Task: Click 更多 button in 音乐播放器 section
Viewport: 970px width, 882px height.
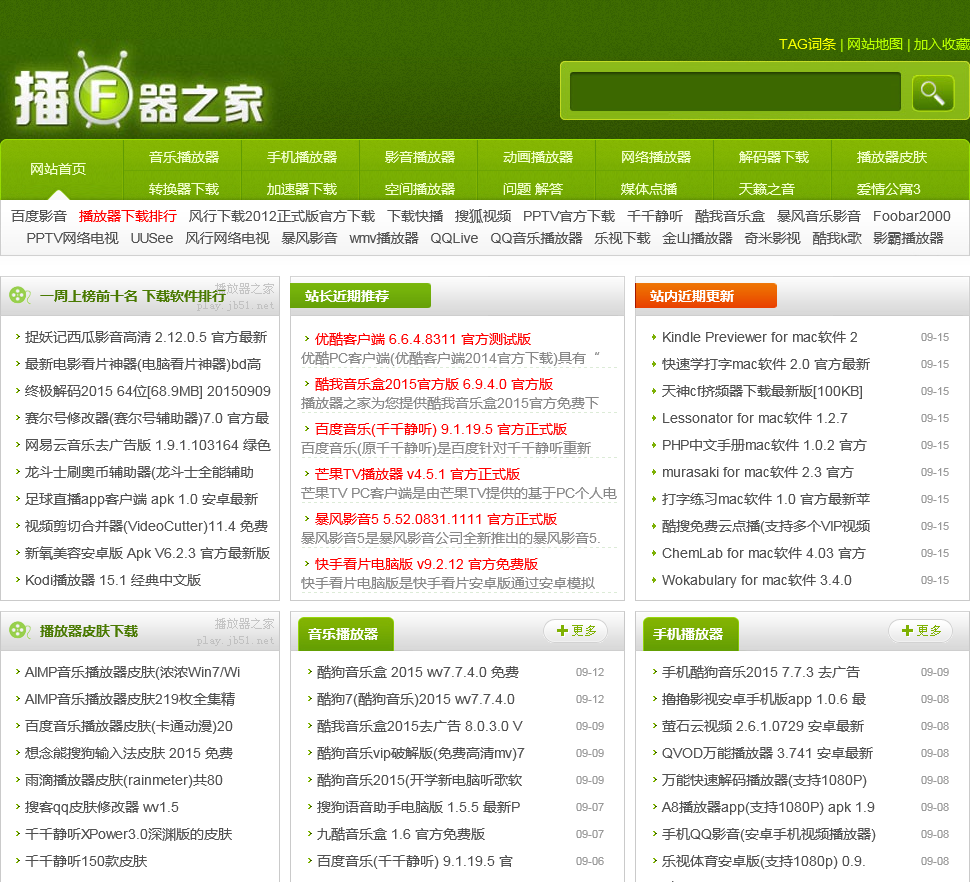Action: point(576,630)
